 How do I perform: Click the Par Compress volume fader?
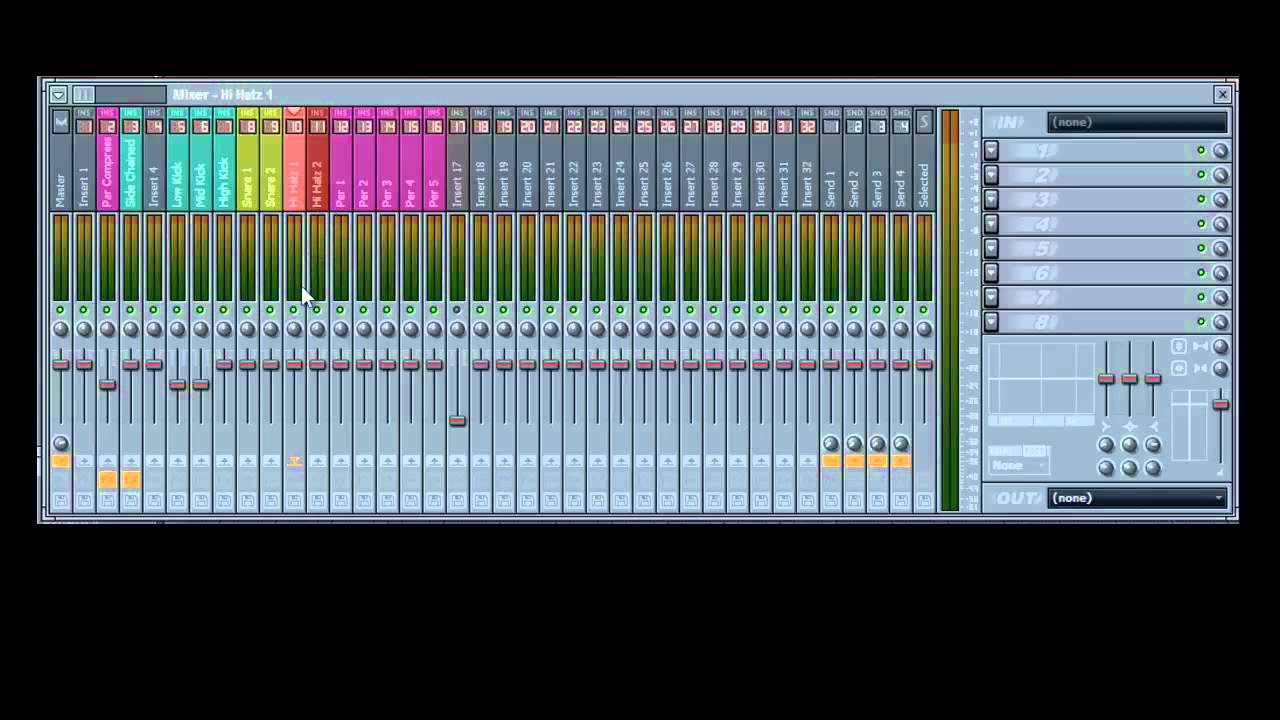(107, 385)
